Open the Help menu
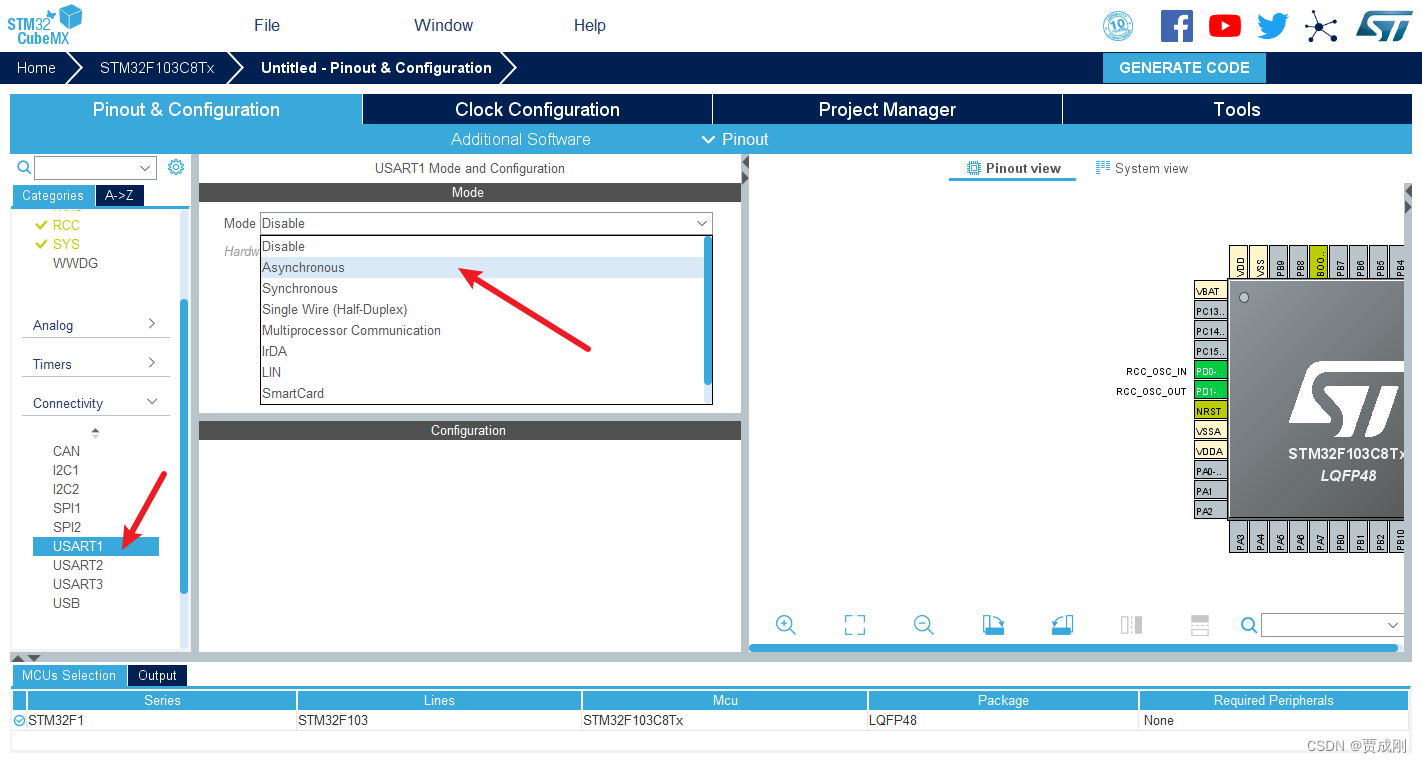 click(590, 25)
